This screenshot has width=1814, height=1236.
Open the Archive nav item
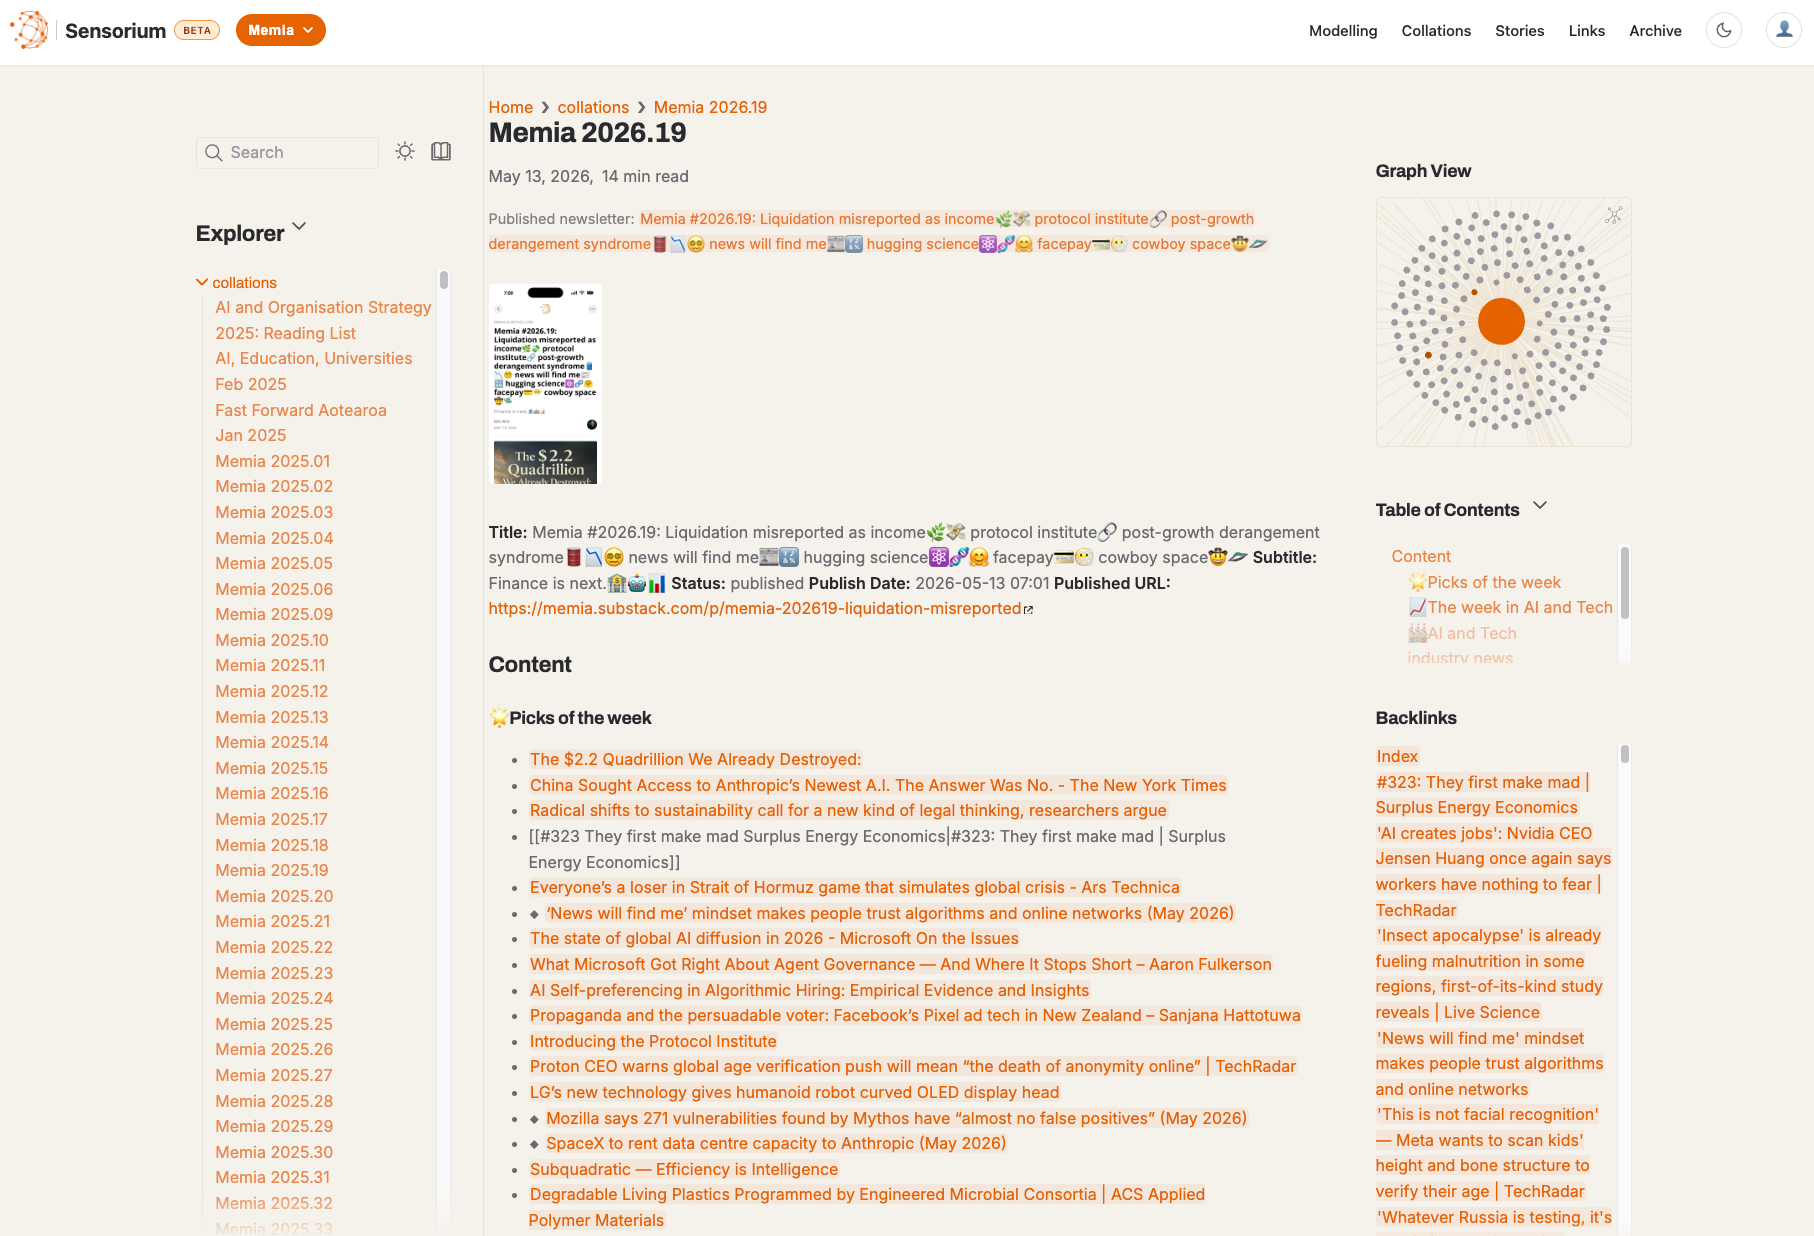(1655, 31)
